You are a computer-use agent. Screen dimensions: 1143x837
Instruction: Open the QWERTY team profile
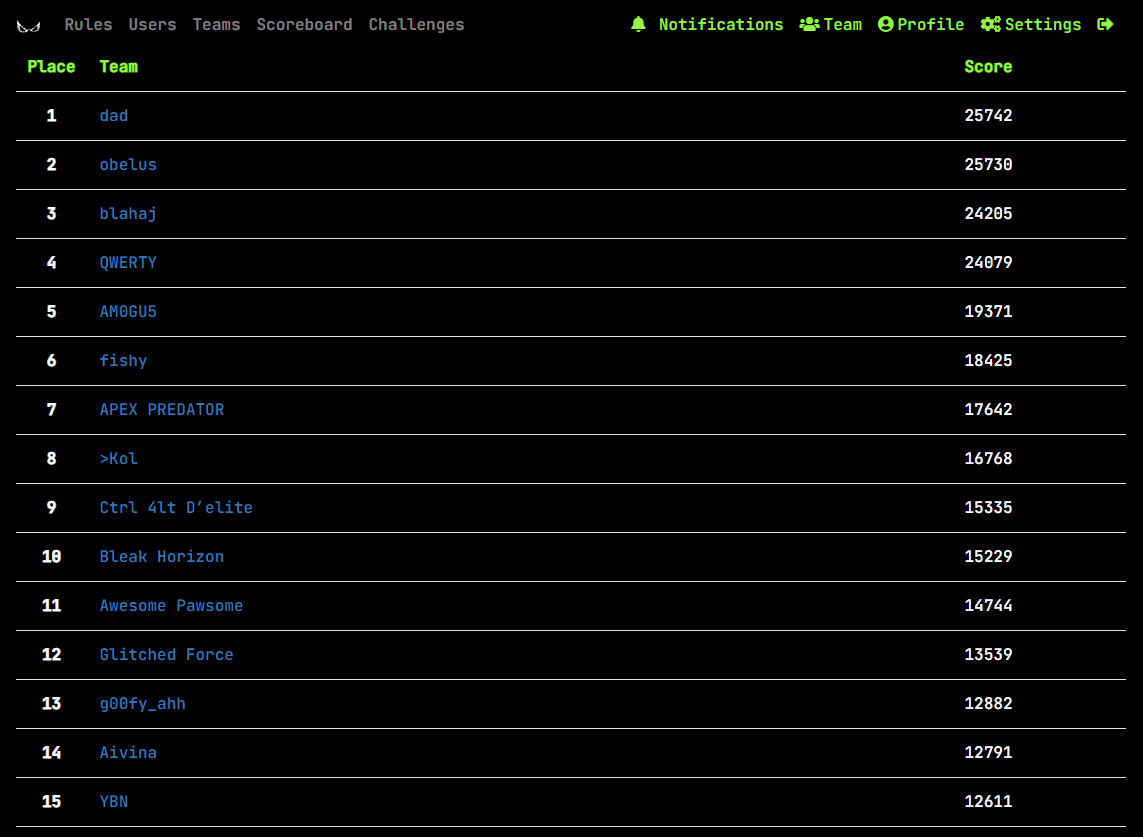128,263
